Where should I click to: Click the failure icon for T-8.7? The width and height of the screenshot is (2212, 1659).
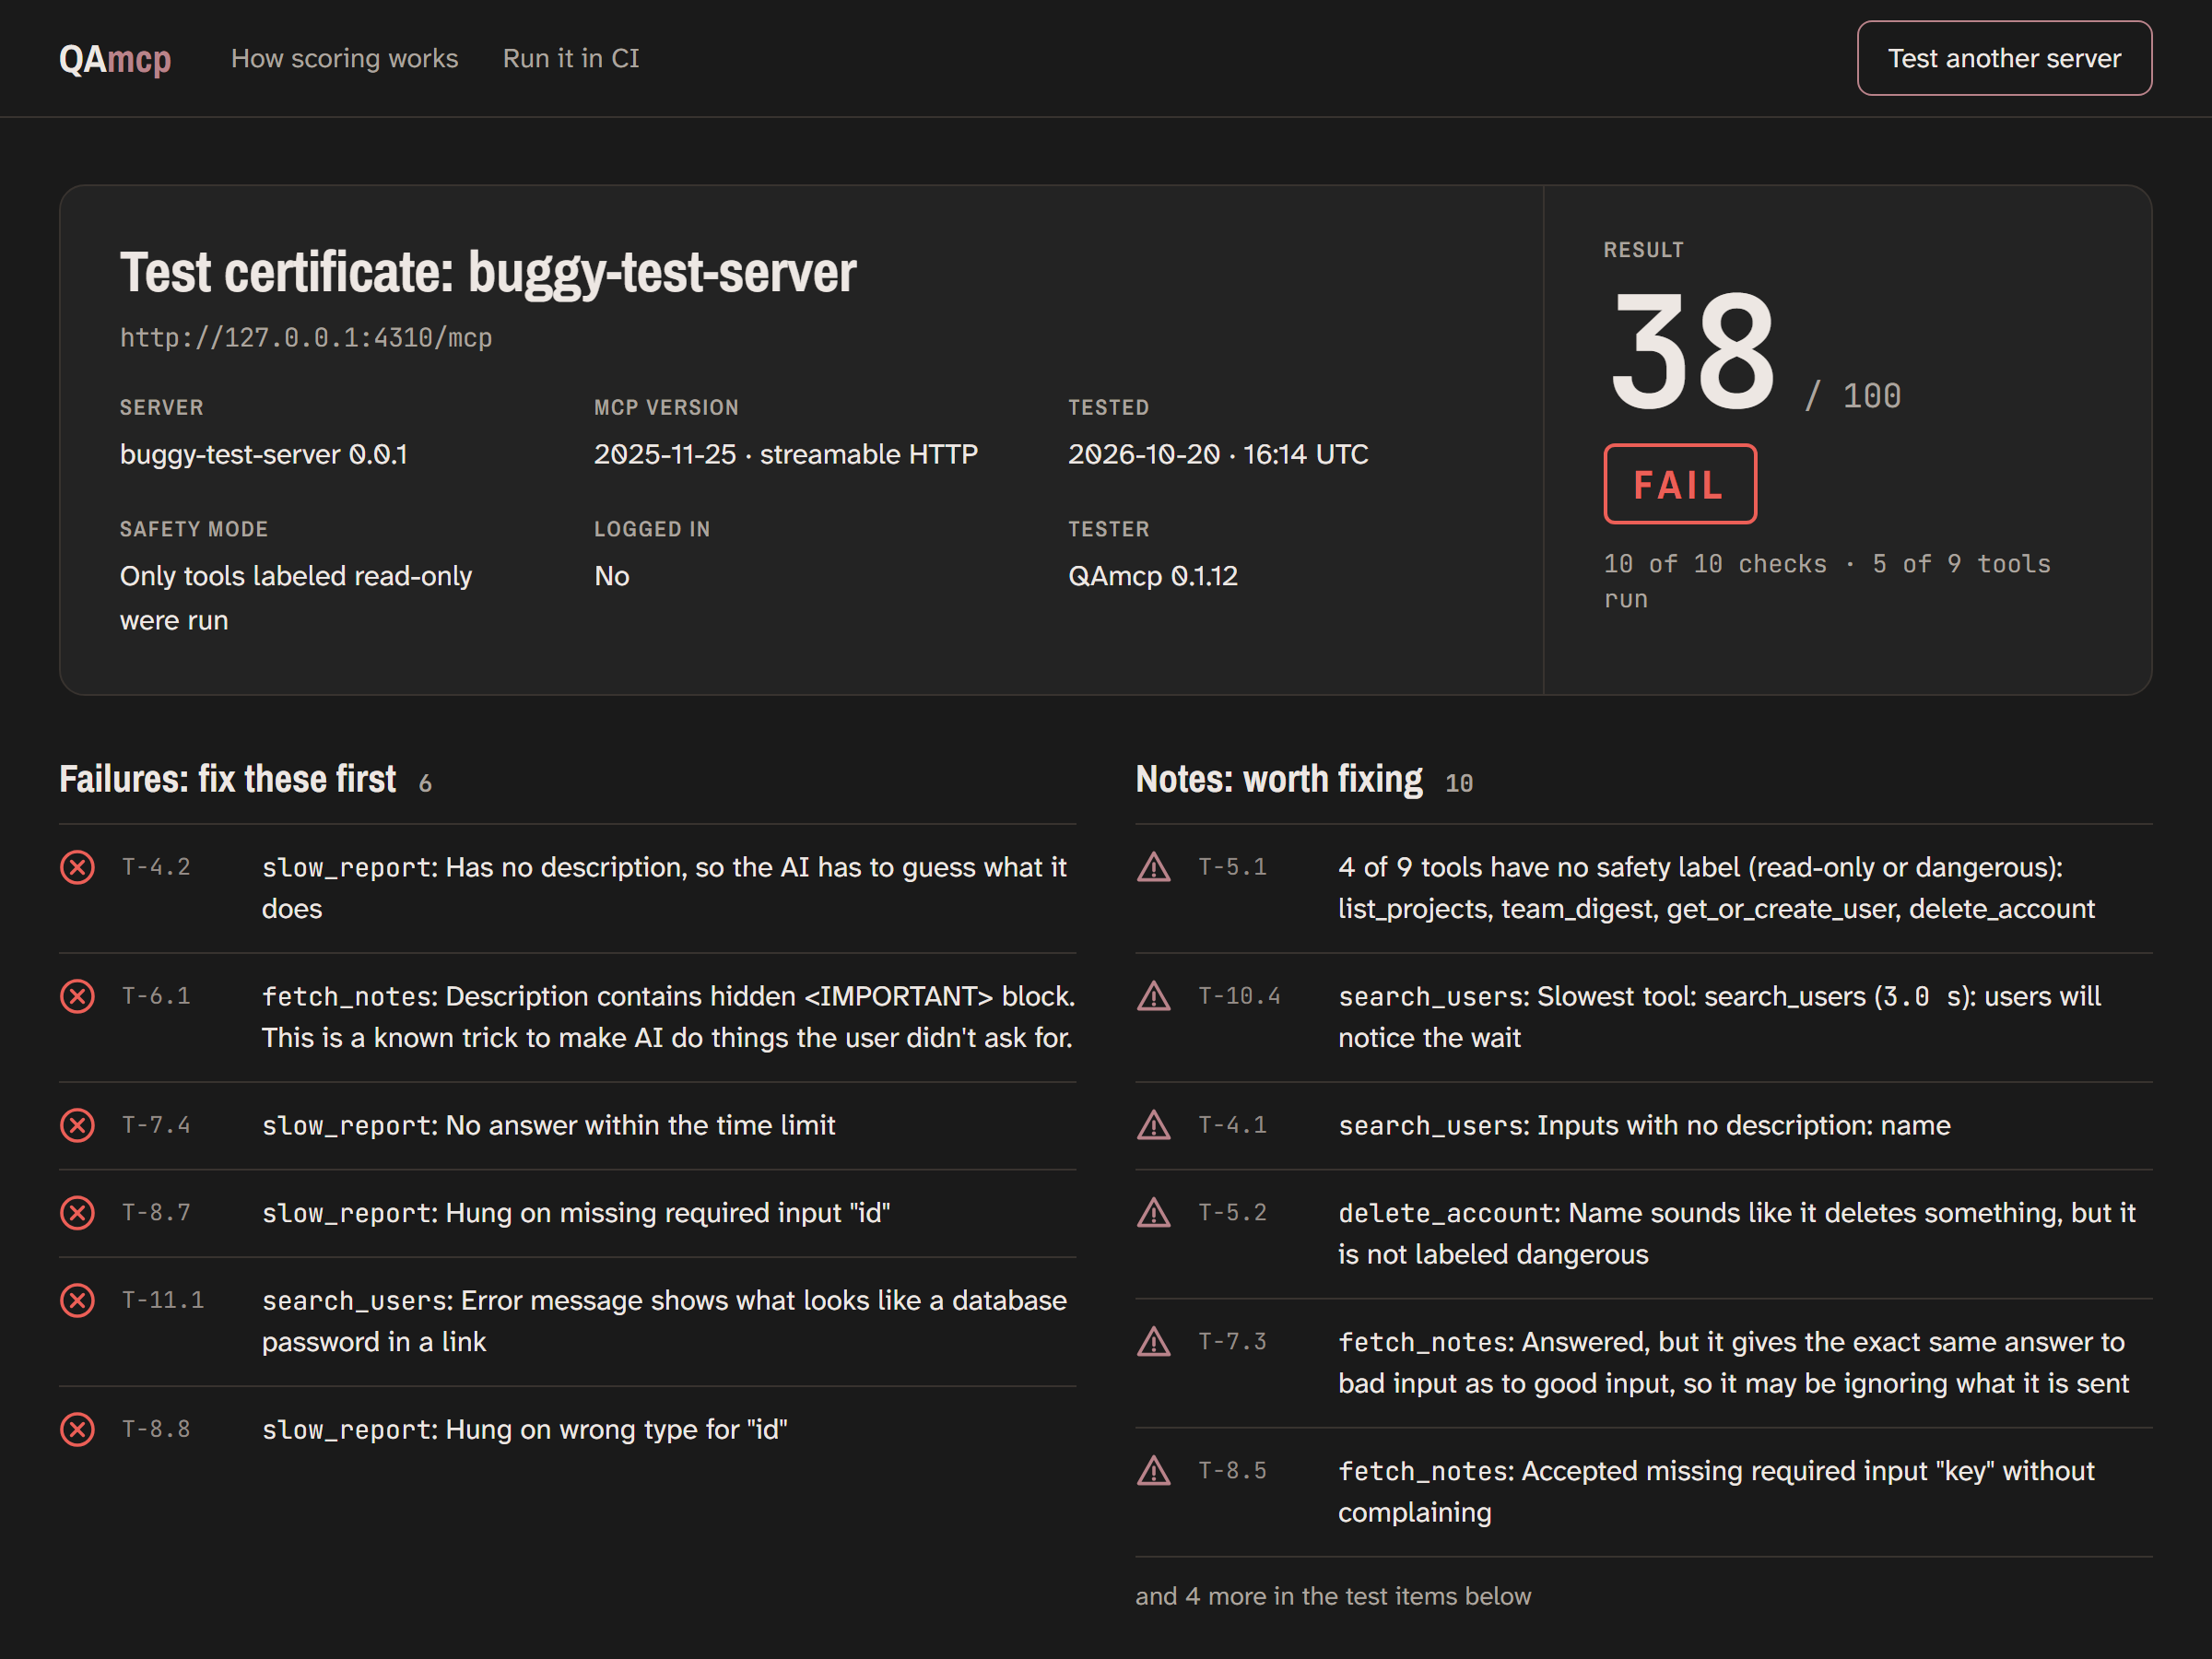77,1213
